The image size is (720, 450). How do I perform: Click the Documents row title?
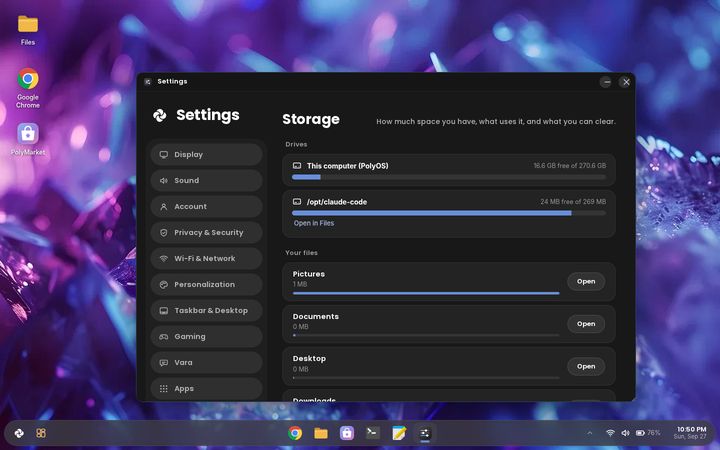(x=316, y=316)
